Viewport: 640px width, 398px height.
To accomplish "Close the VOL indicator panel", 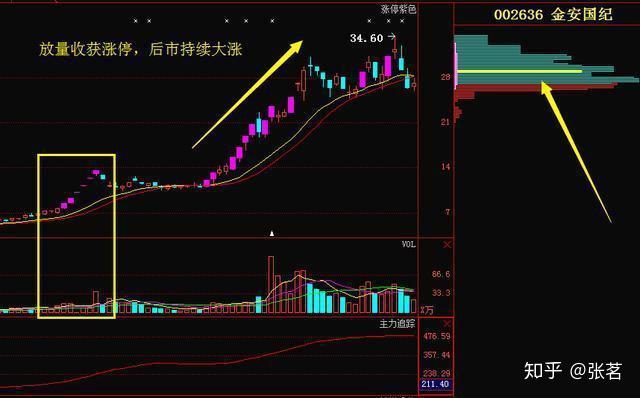I will click(447, 245).
